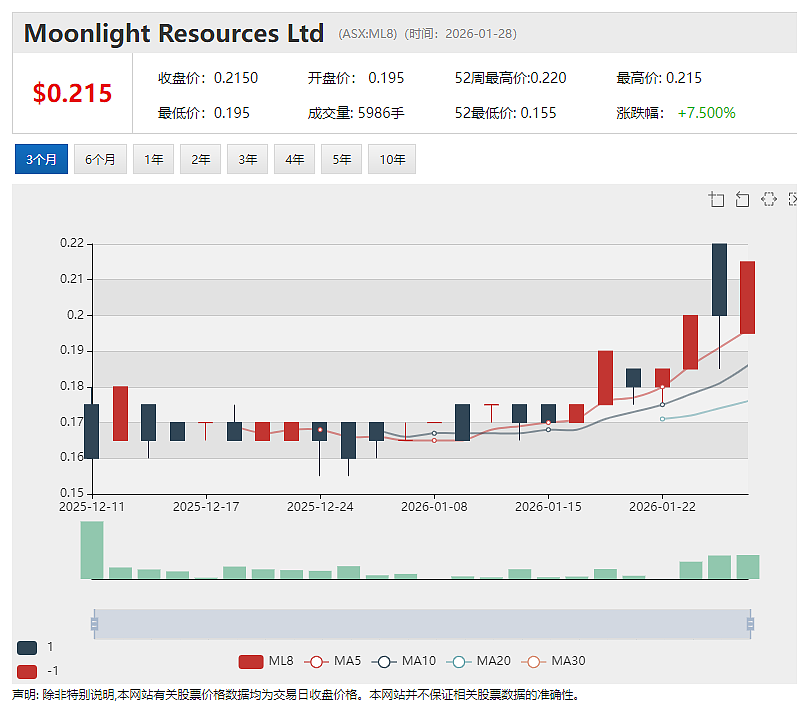
Task: Click the 最高价: 0.215 text
Action: (659, 78)
